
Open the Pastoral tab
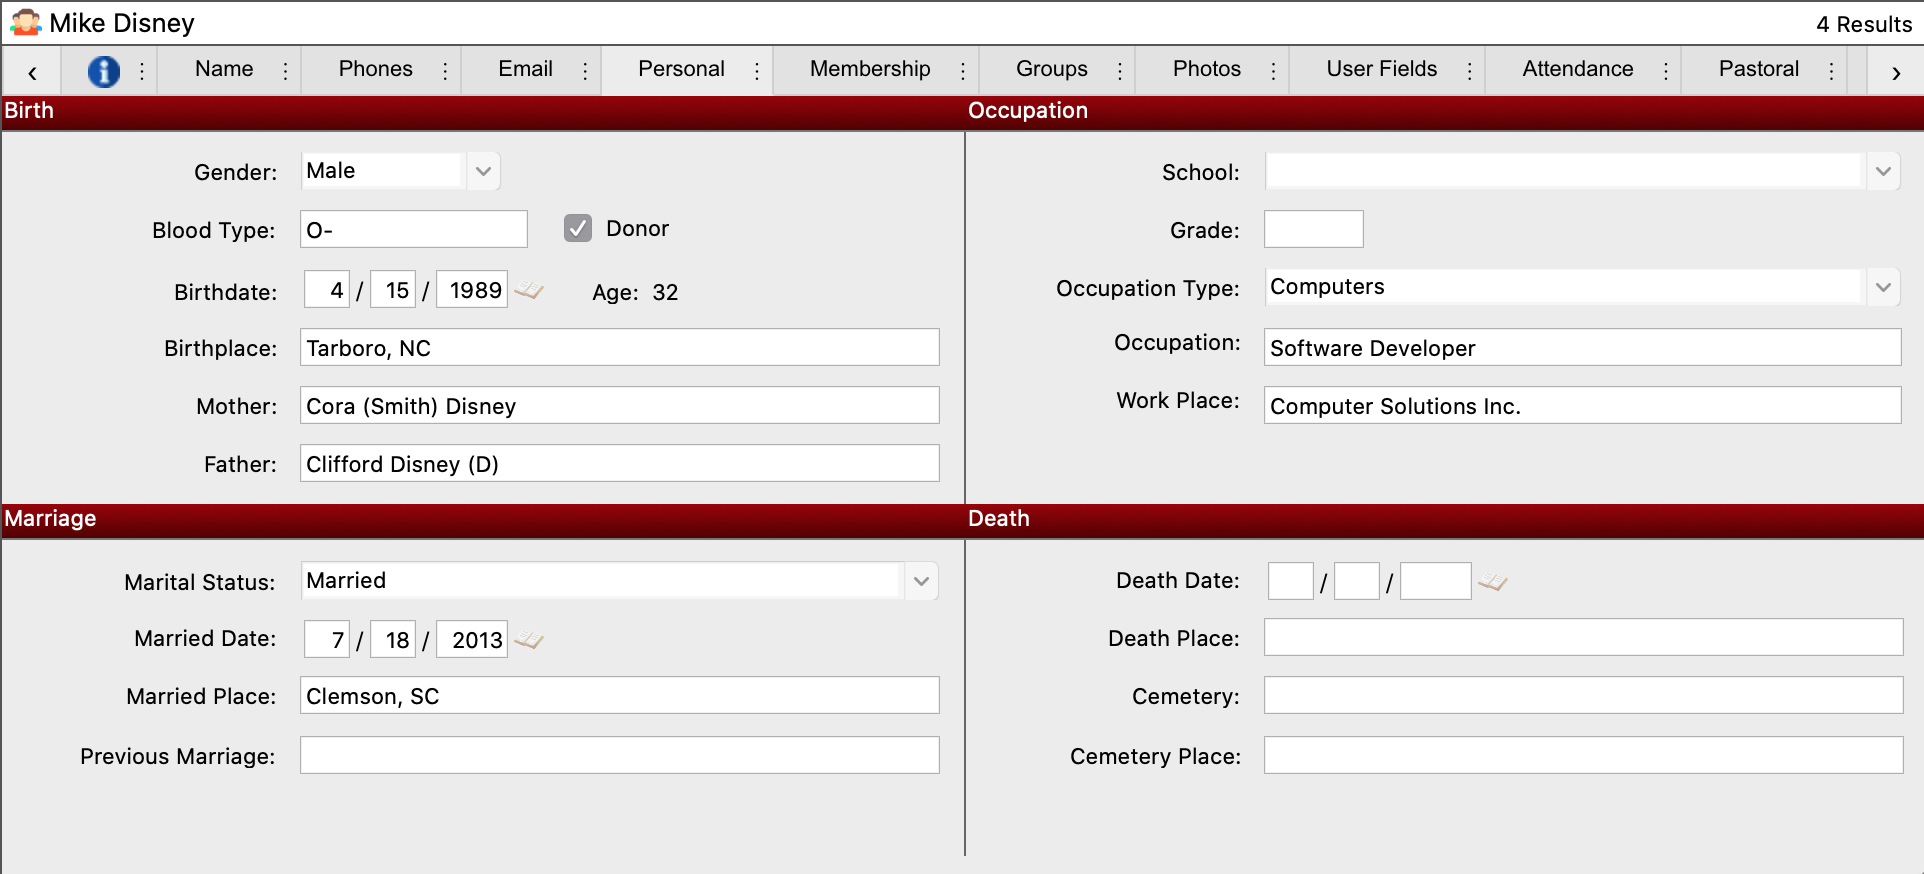pyautogui.click(x=1758, y=69)
